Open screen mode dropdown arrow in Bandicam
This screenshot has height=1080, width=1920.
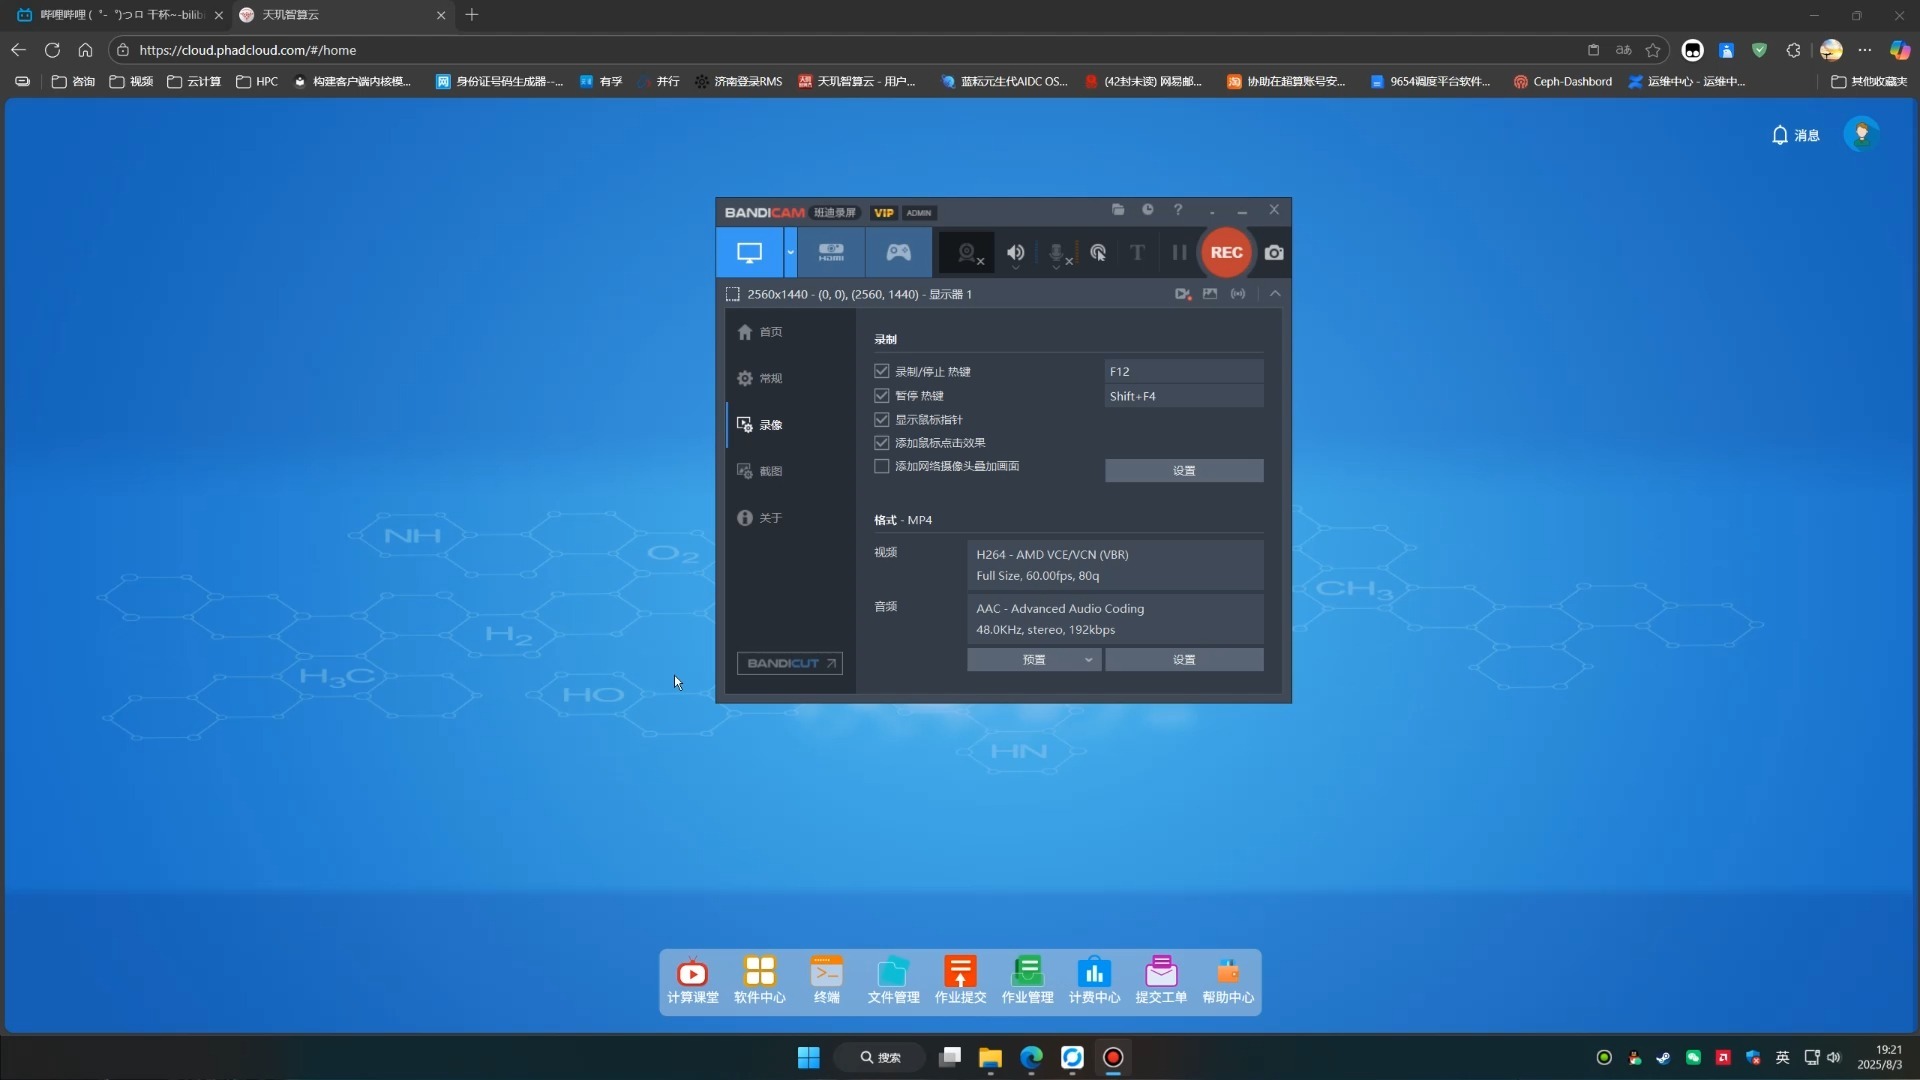click(790, 253)
